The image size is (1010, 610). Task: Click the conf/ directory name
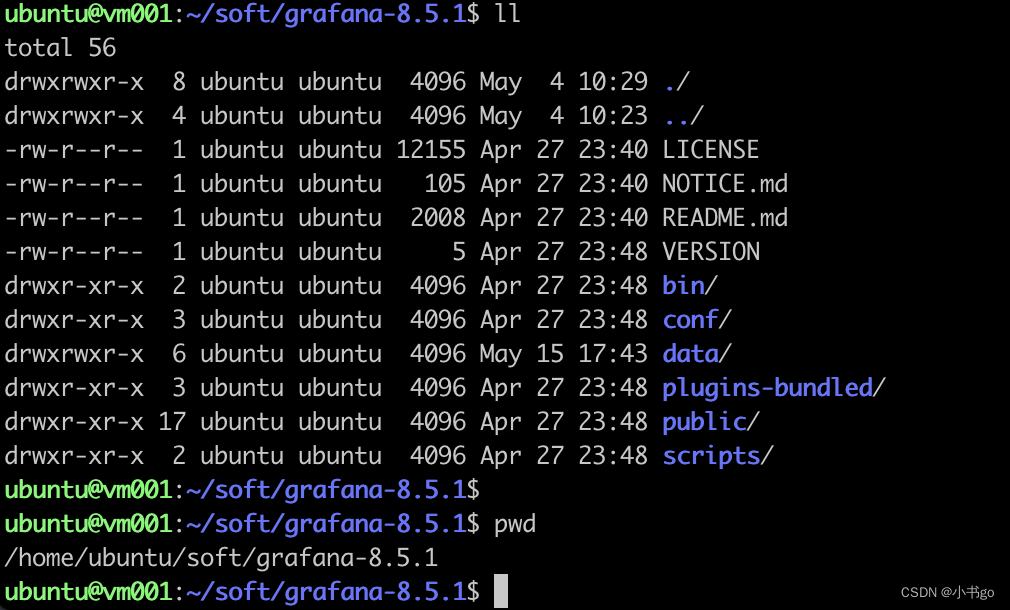[x=696, y=319]
